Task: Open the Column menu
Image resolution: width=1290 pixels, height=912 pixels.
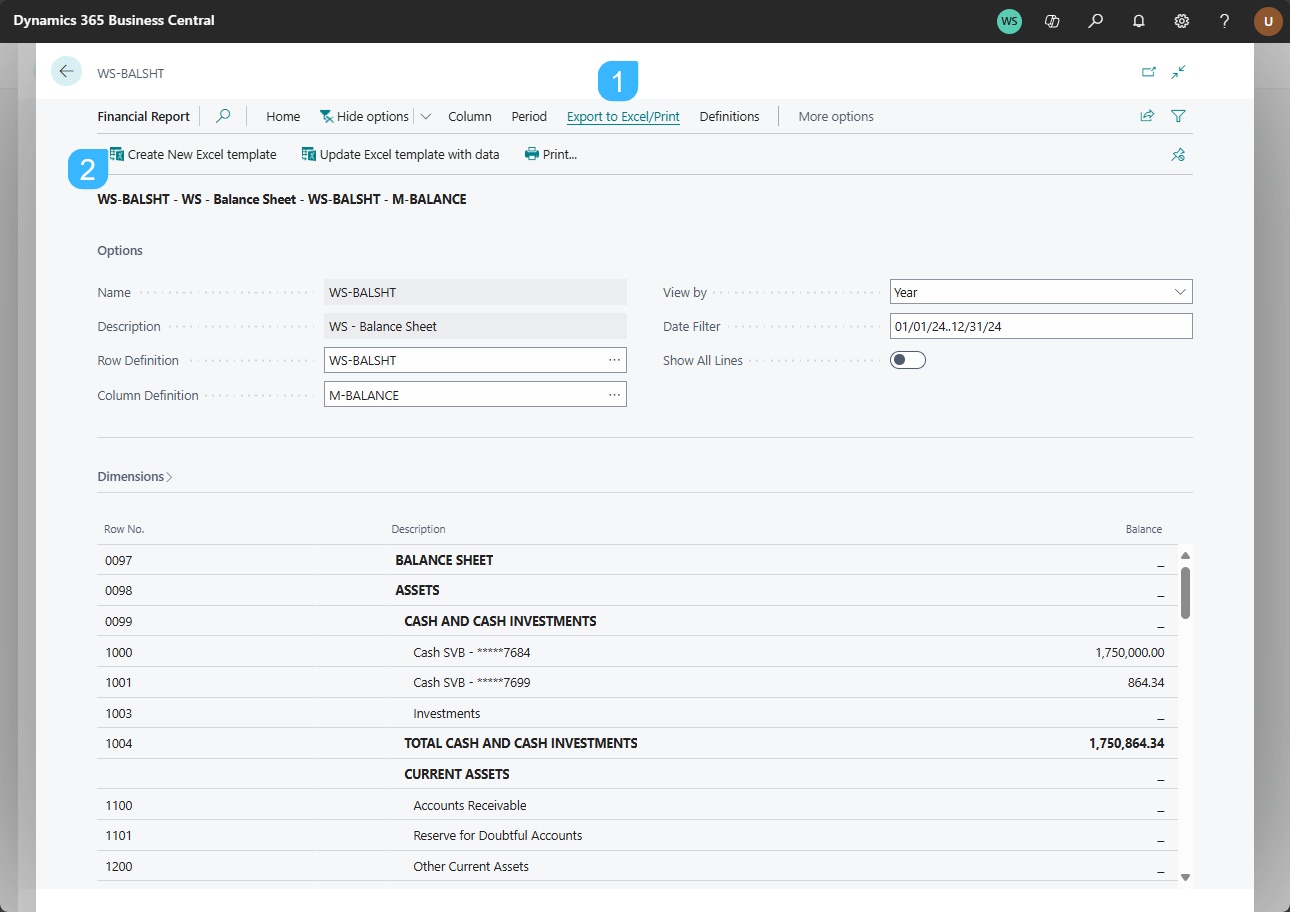Action: 470,116
